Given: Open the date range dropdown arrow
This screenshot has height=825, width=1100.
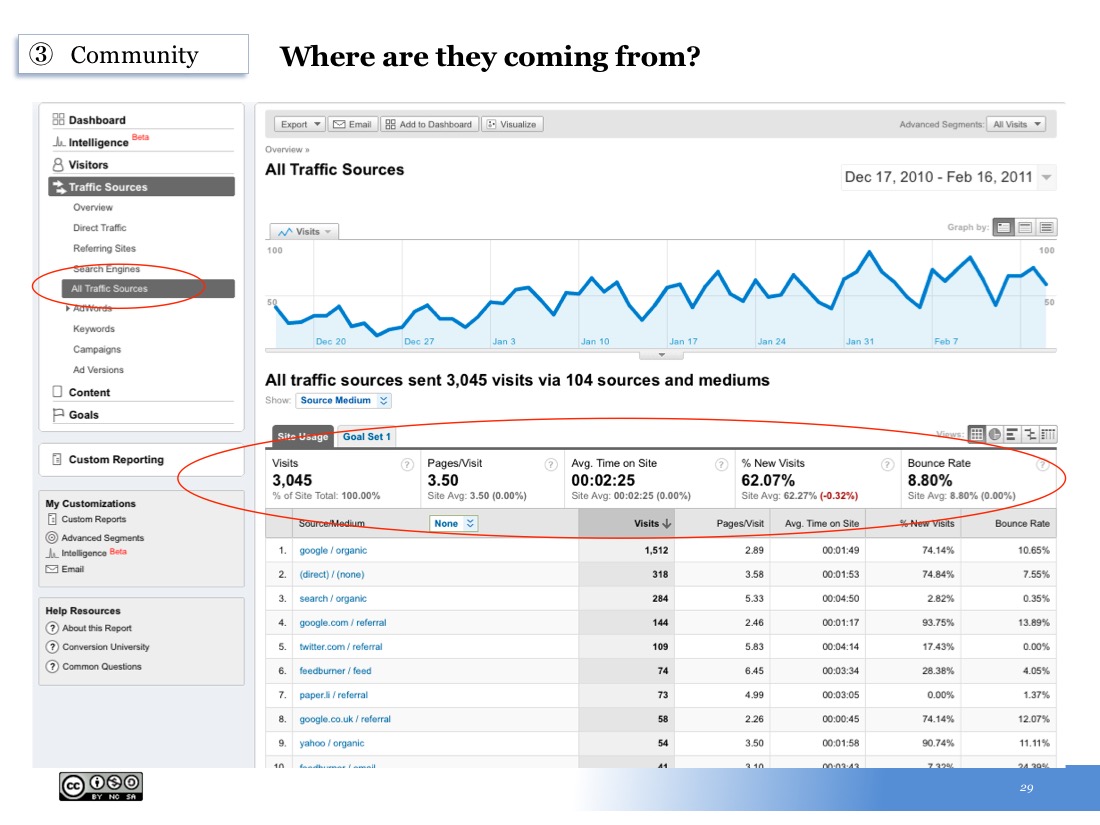Looking at the screenshot, I should [1046, 177].
